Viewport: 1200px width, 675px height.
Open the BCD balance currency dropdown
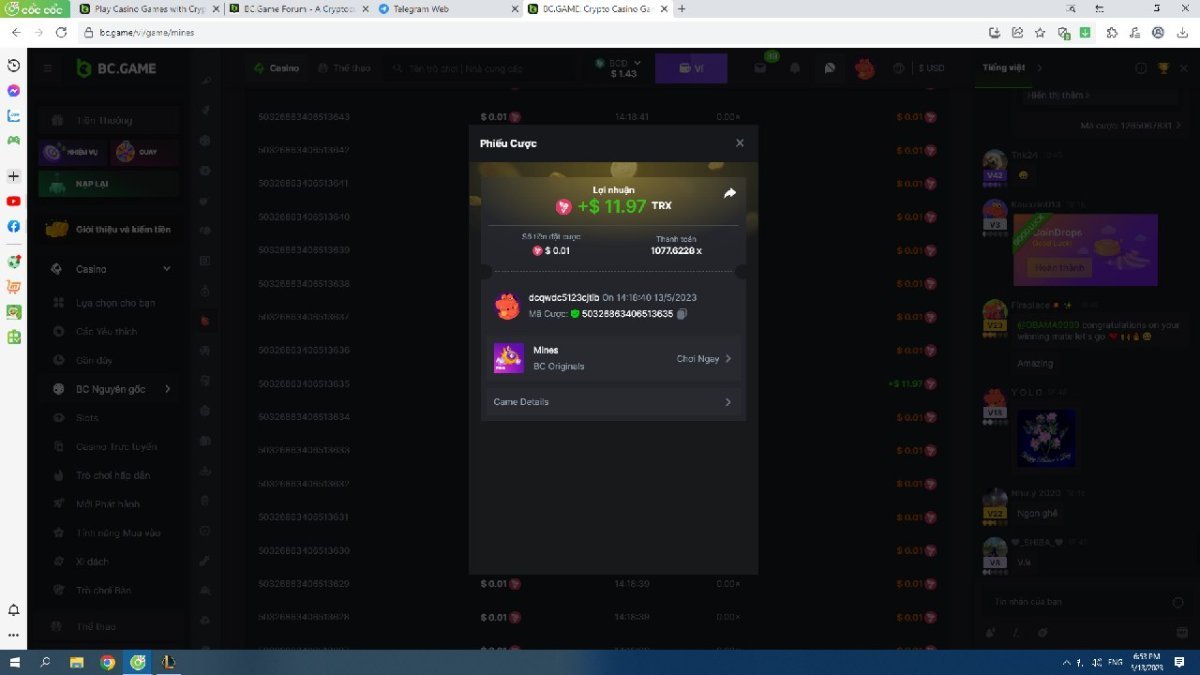pos(637,63)
